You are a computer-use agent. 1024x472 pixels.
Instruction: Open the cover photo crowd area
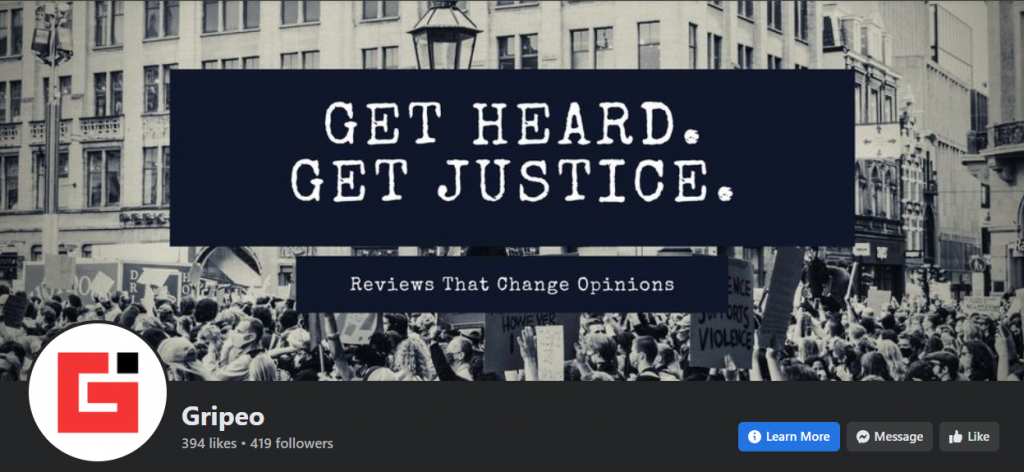tap(512, 346)
